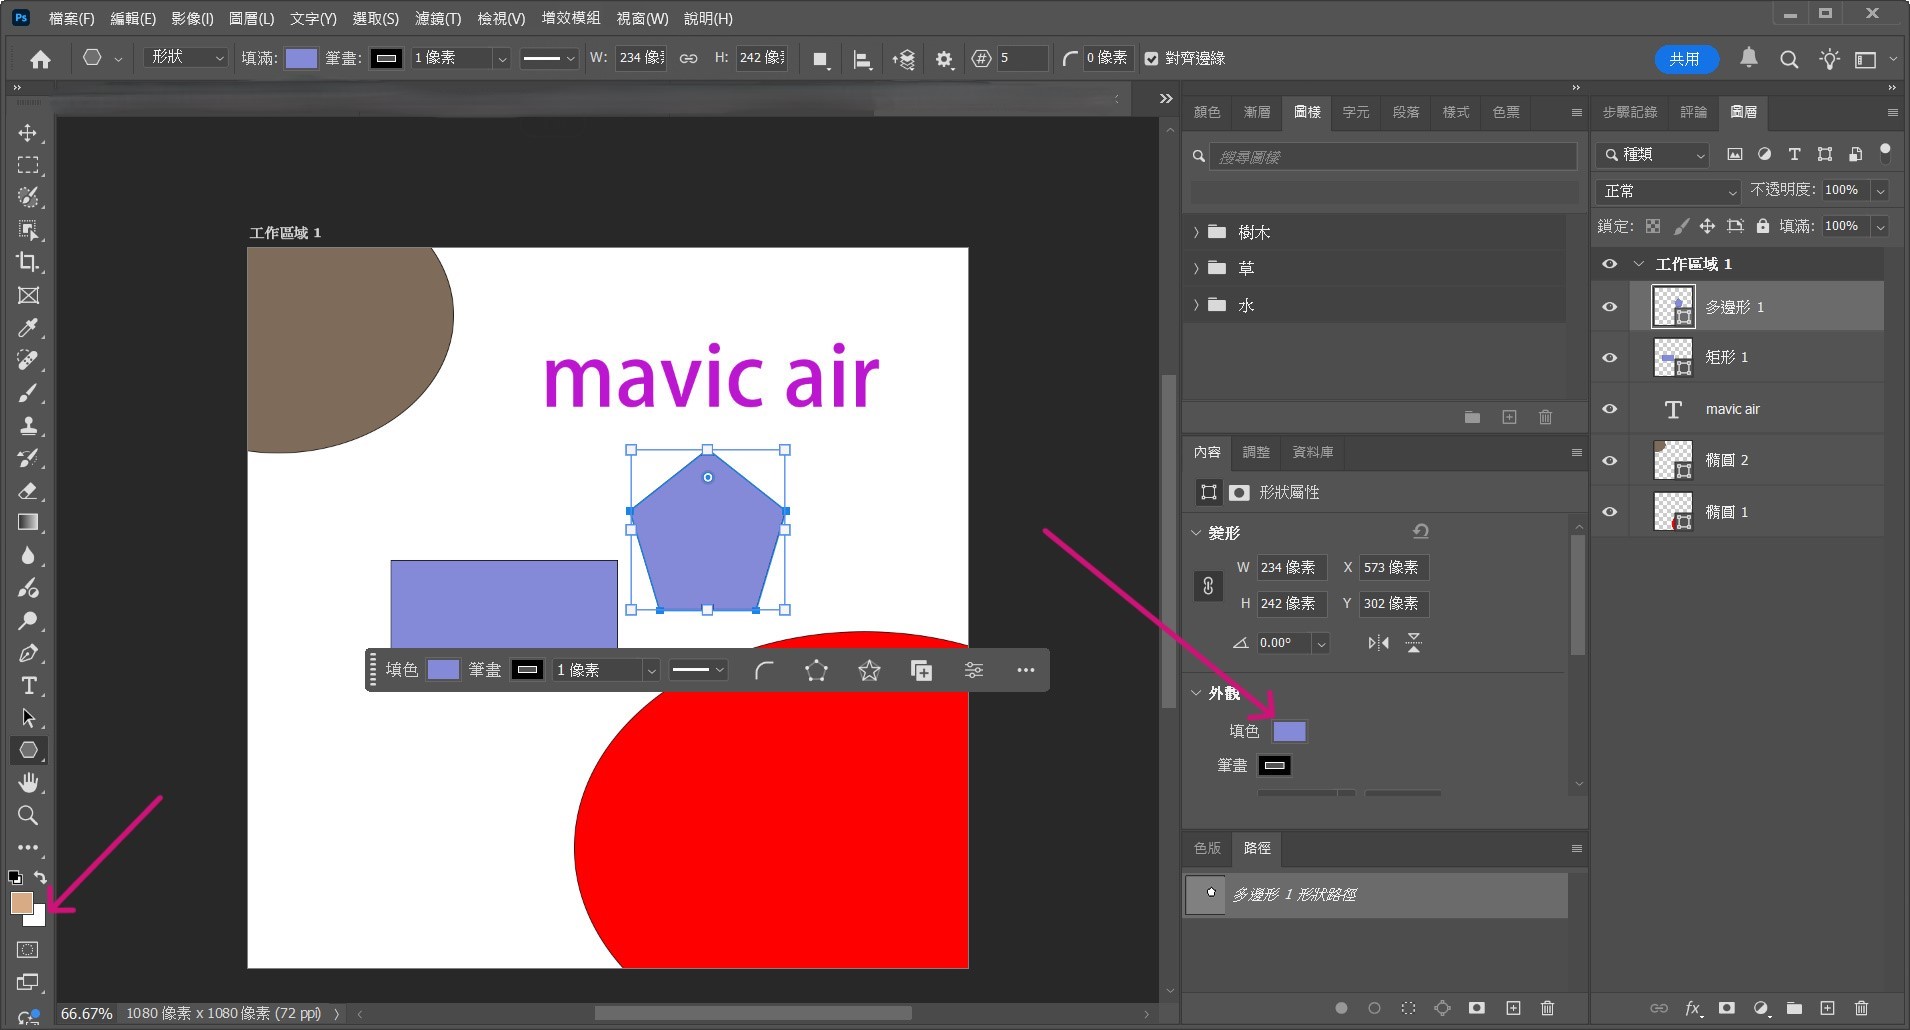Select the Clone Stamp tool
This screenshot has height=1030, width=1910.
tap(28, 425)
